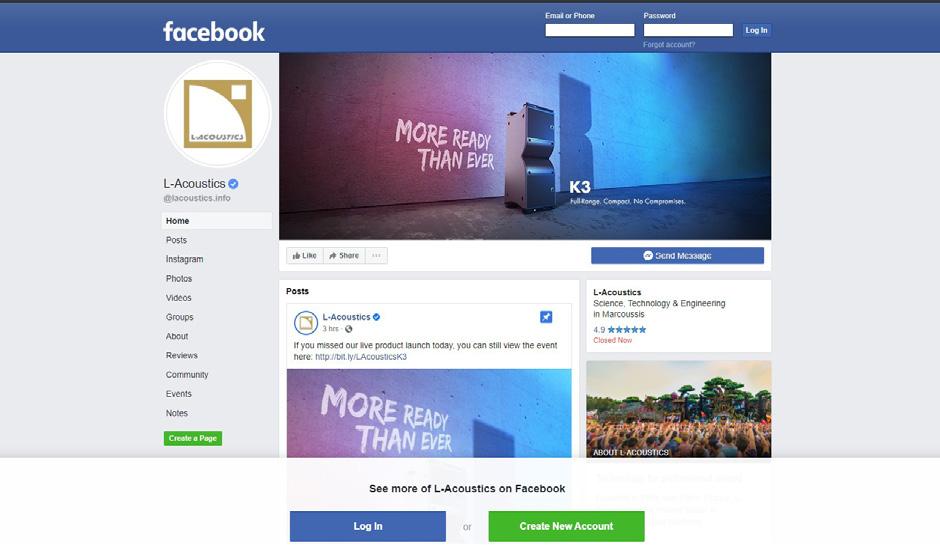
Task: Click the Send Message button
Action: [x=677, y=255]
